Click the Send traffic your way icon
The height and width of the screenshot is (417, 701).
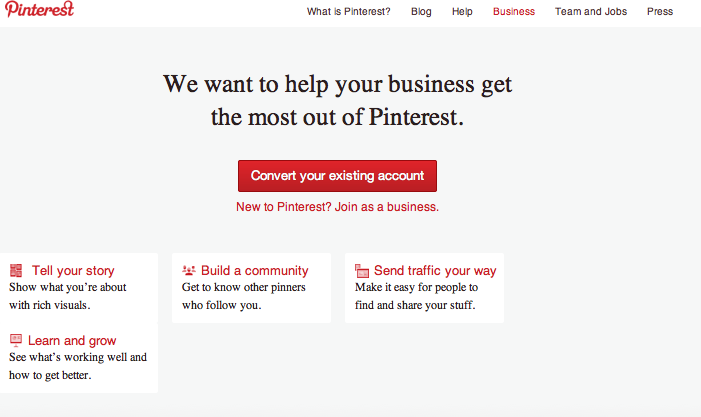pyautogui.click(x=362, y=270)
